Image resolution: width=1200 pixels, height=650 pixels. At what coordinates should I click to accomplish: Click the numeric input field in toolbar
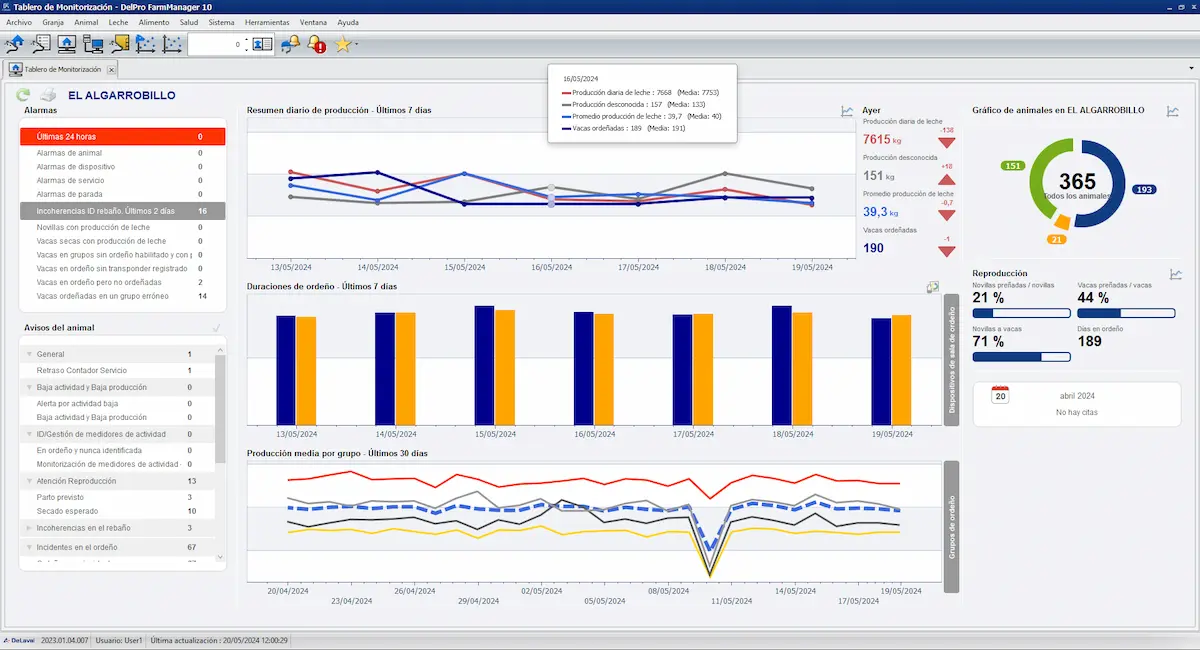tap(216, 44)
